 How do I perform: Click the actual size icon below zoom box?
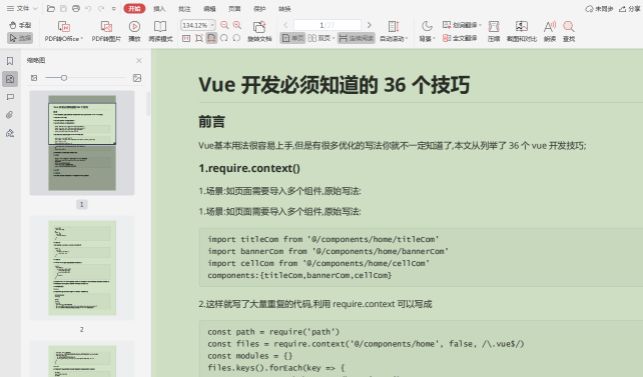pyautogui.click(x=186, y=38)
